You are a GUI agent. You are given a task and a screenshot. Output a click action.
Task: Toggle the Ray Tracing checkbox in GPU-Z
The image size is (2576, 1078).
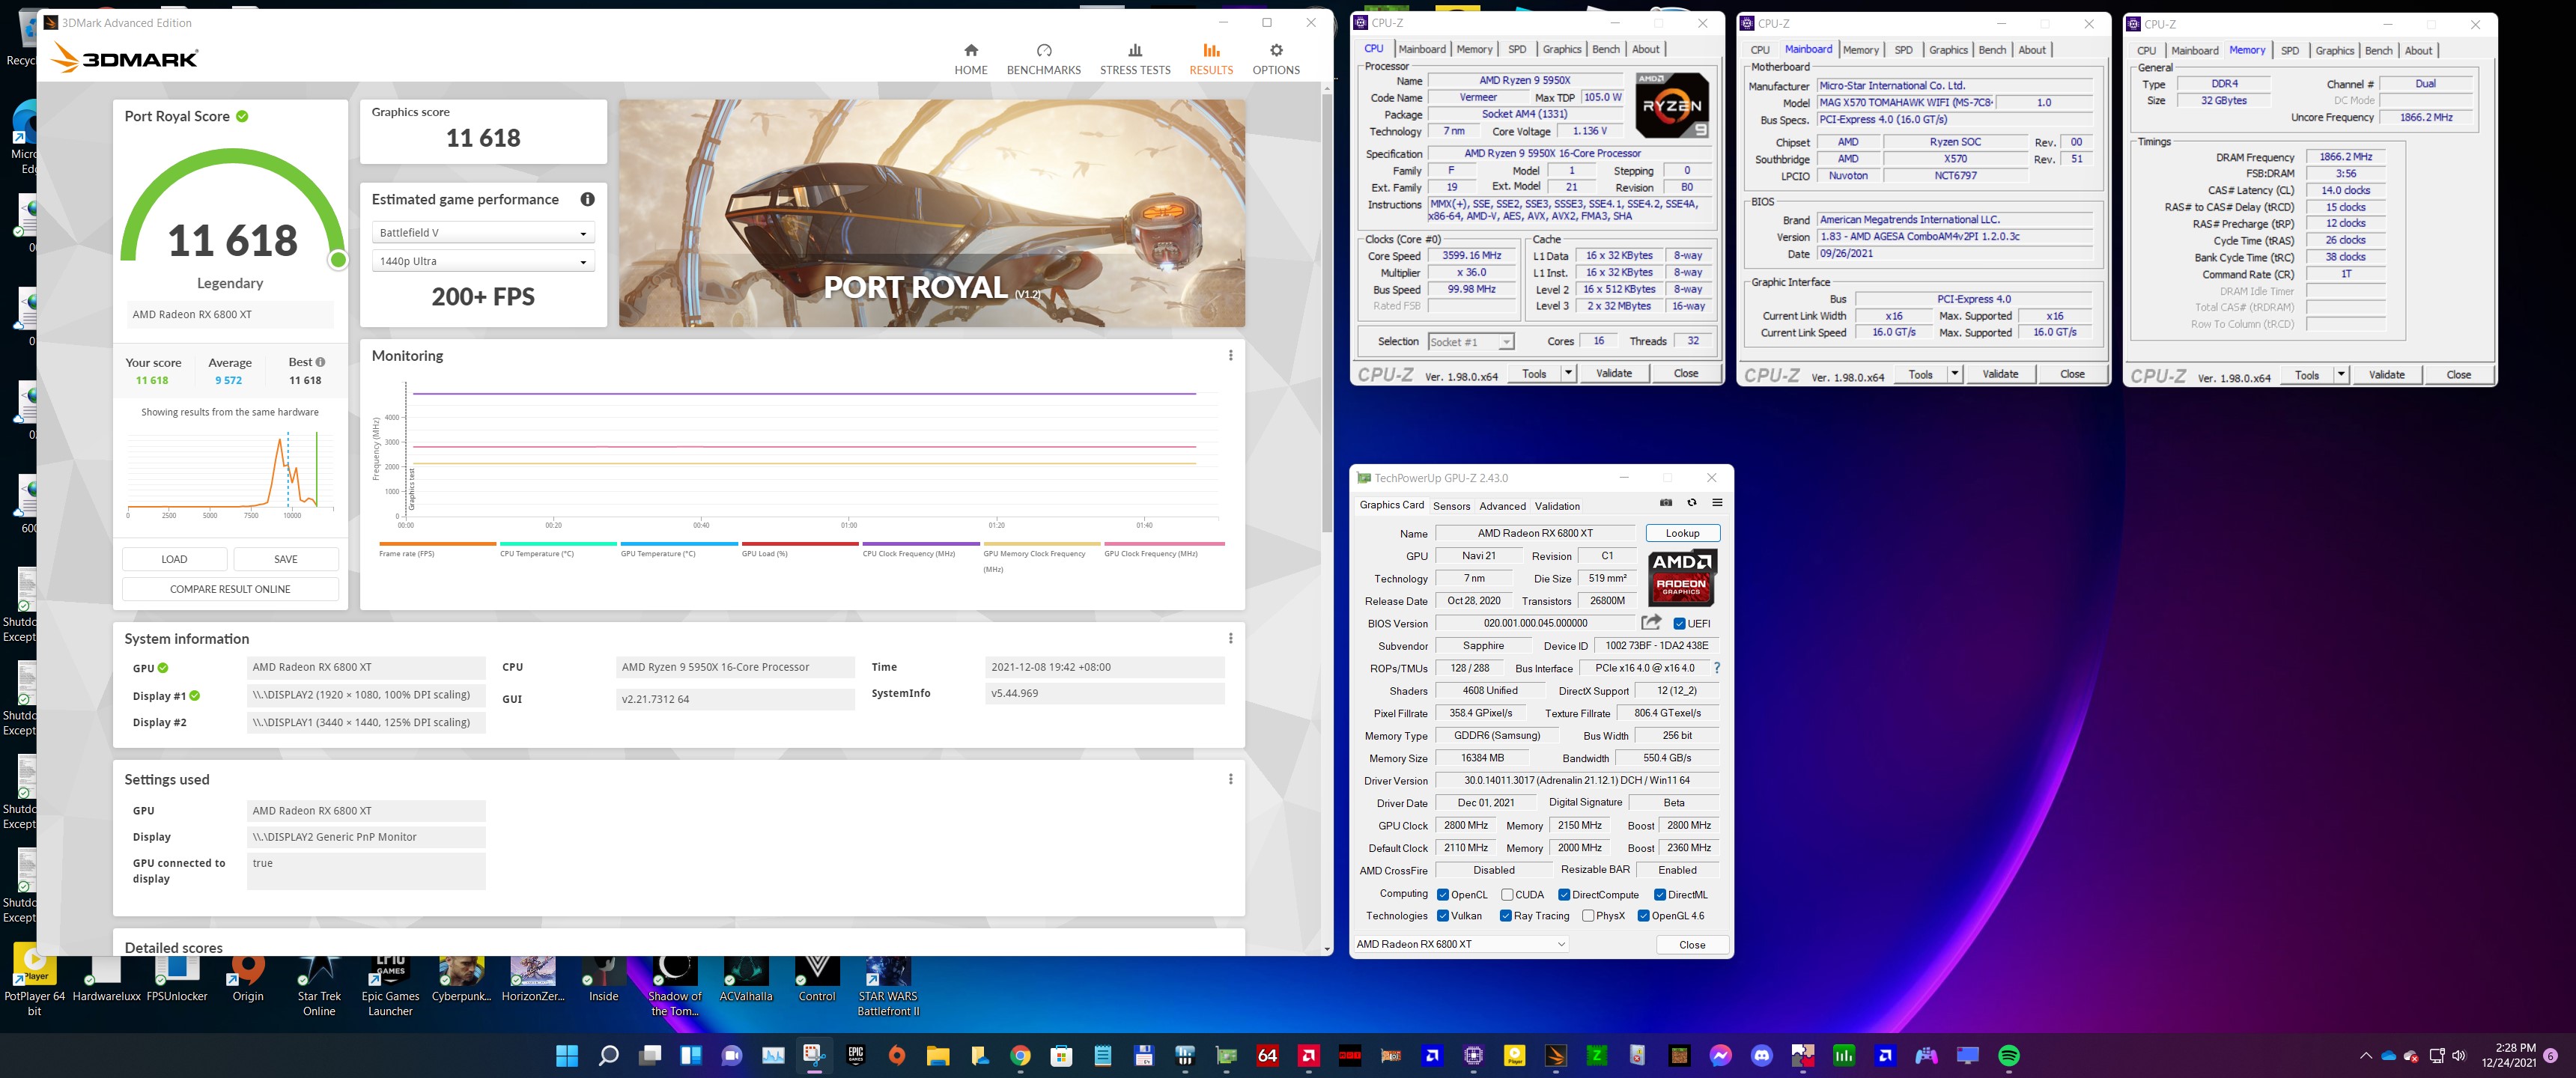coord(1506,916)
